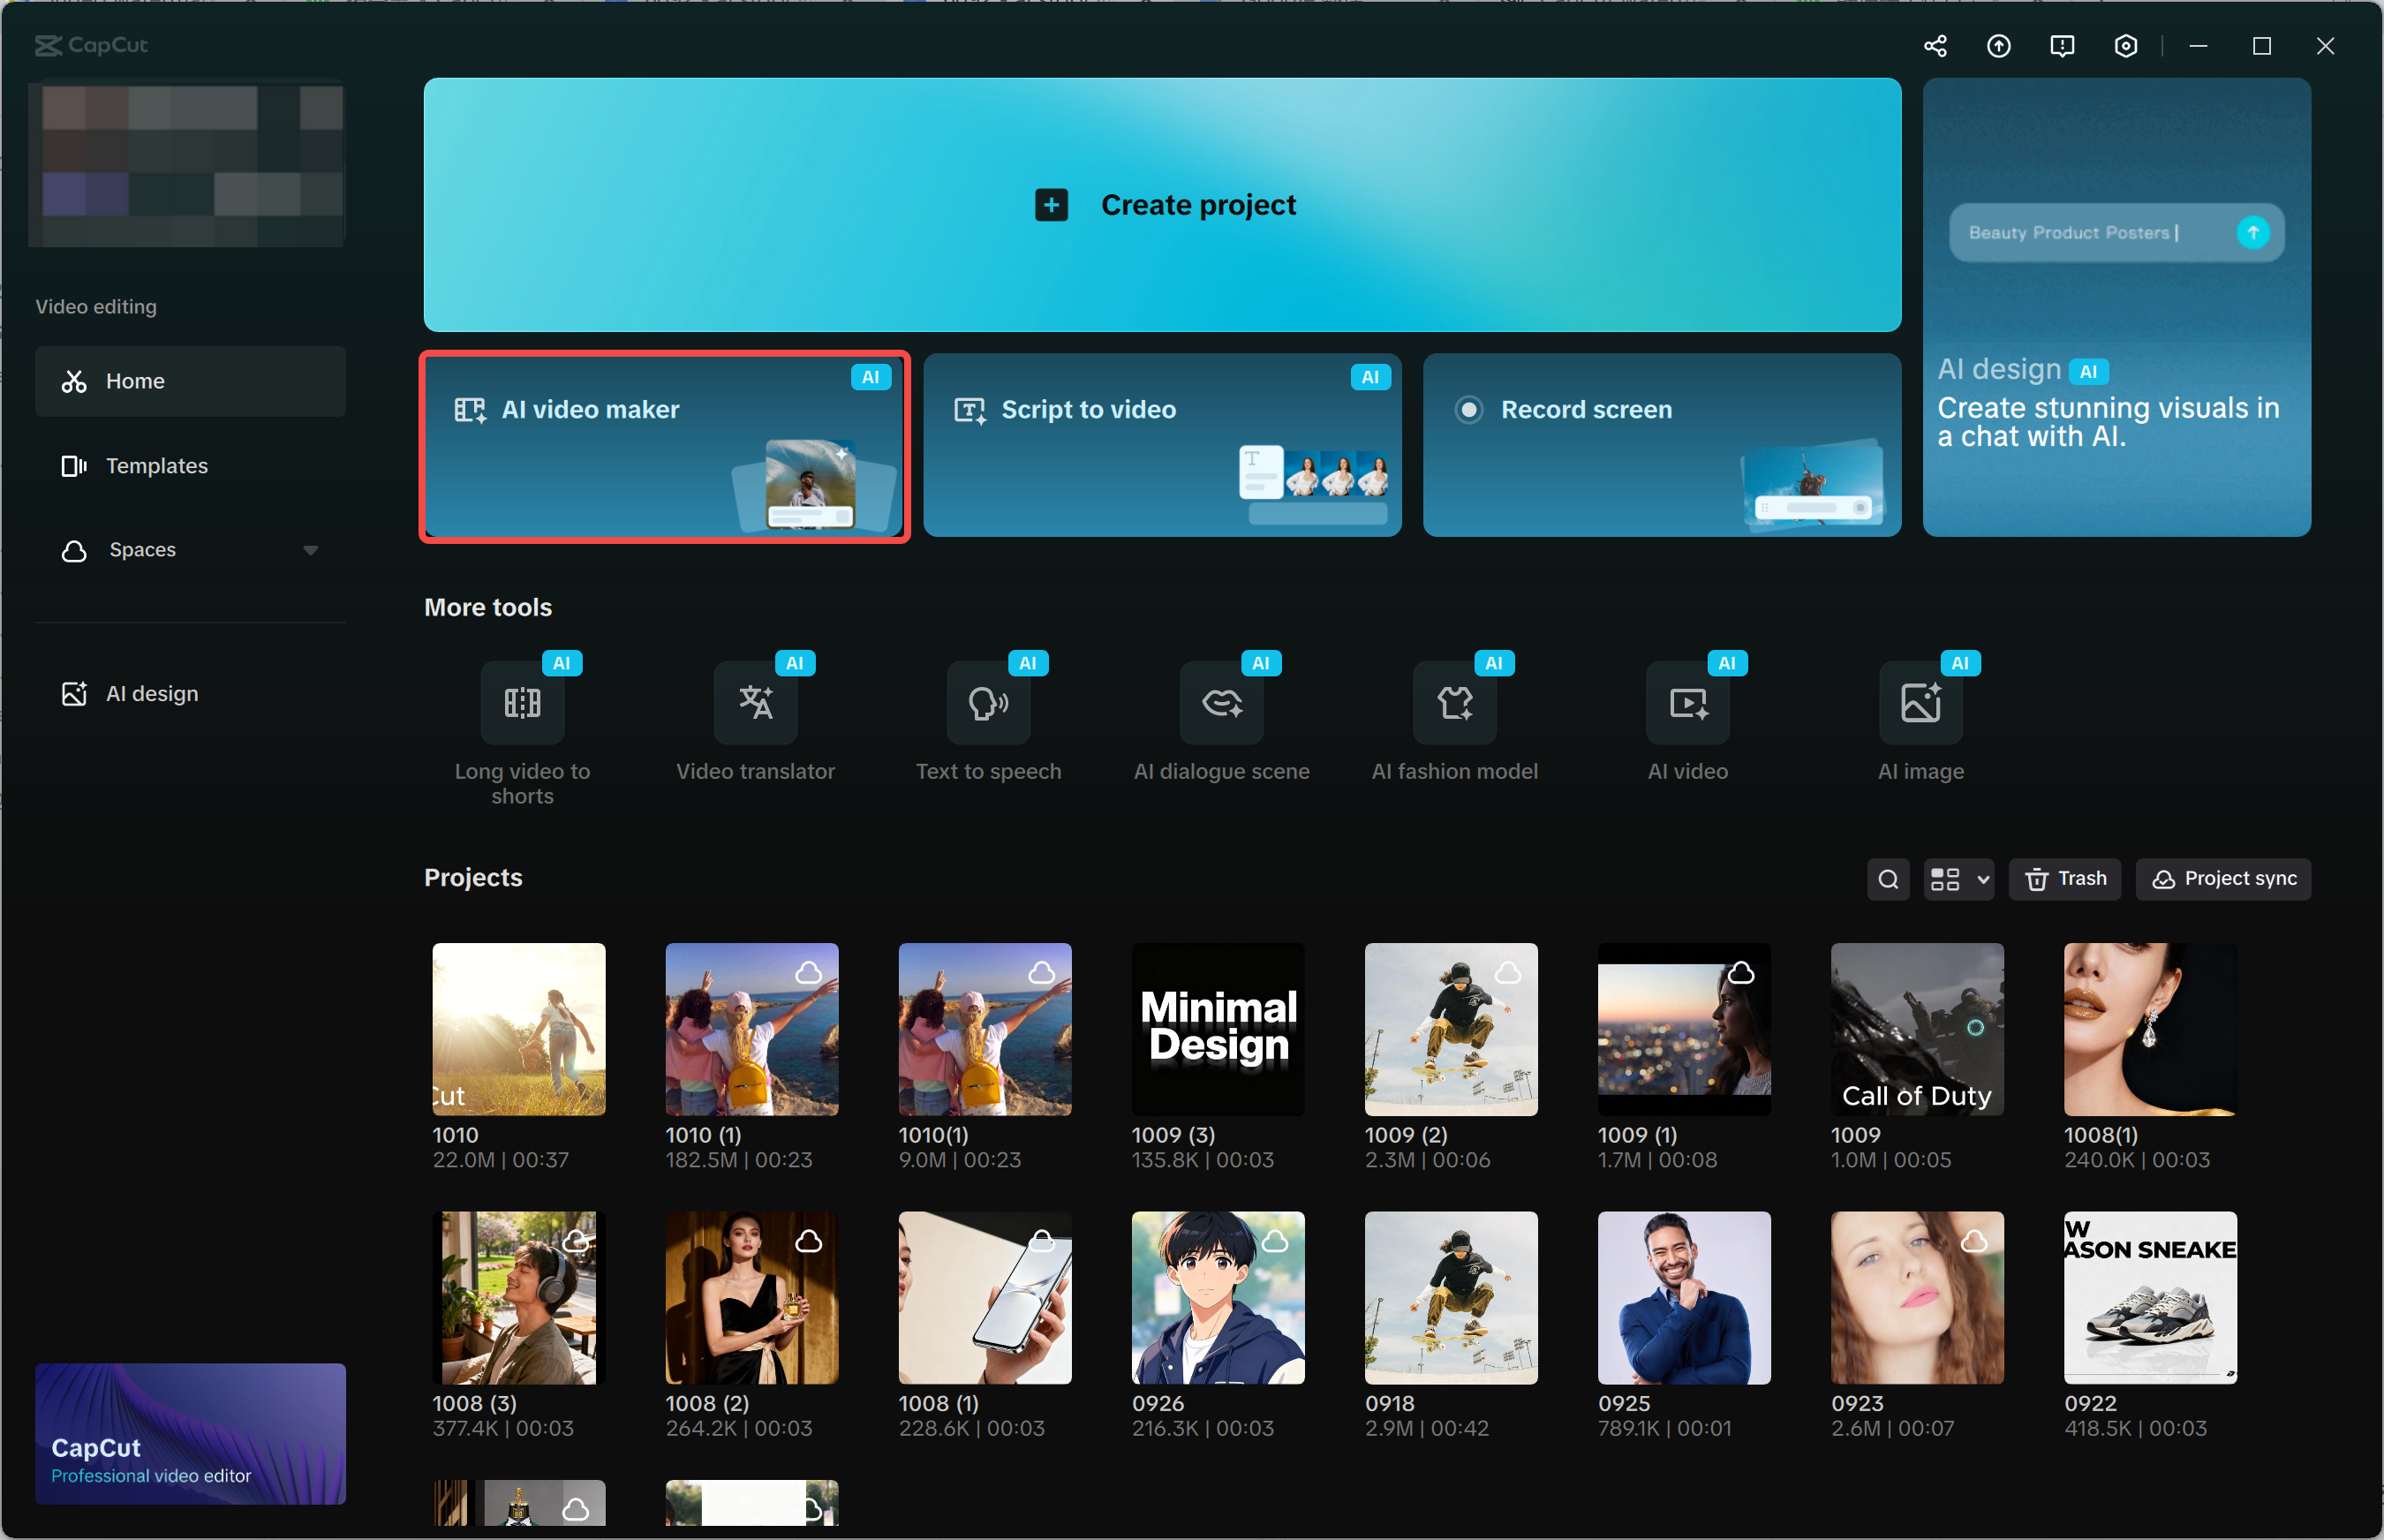Select AI design in the sidebar
The width and height of the screenshot is (2384, 1540).
tap(152, 694)
